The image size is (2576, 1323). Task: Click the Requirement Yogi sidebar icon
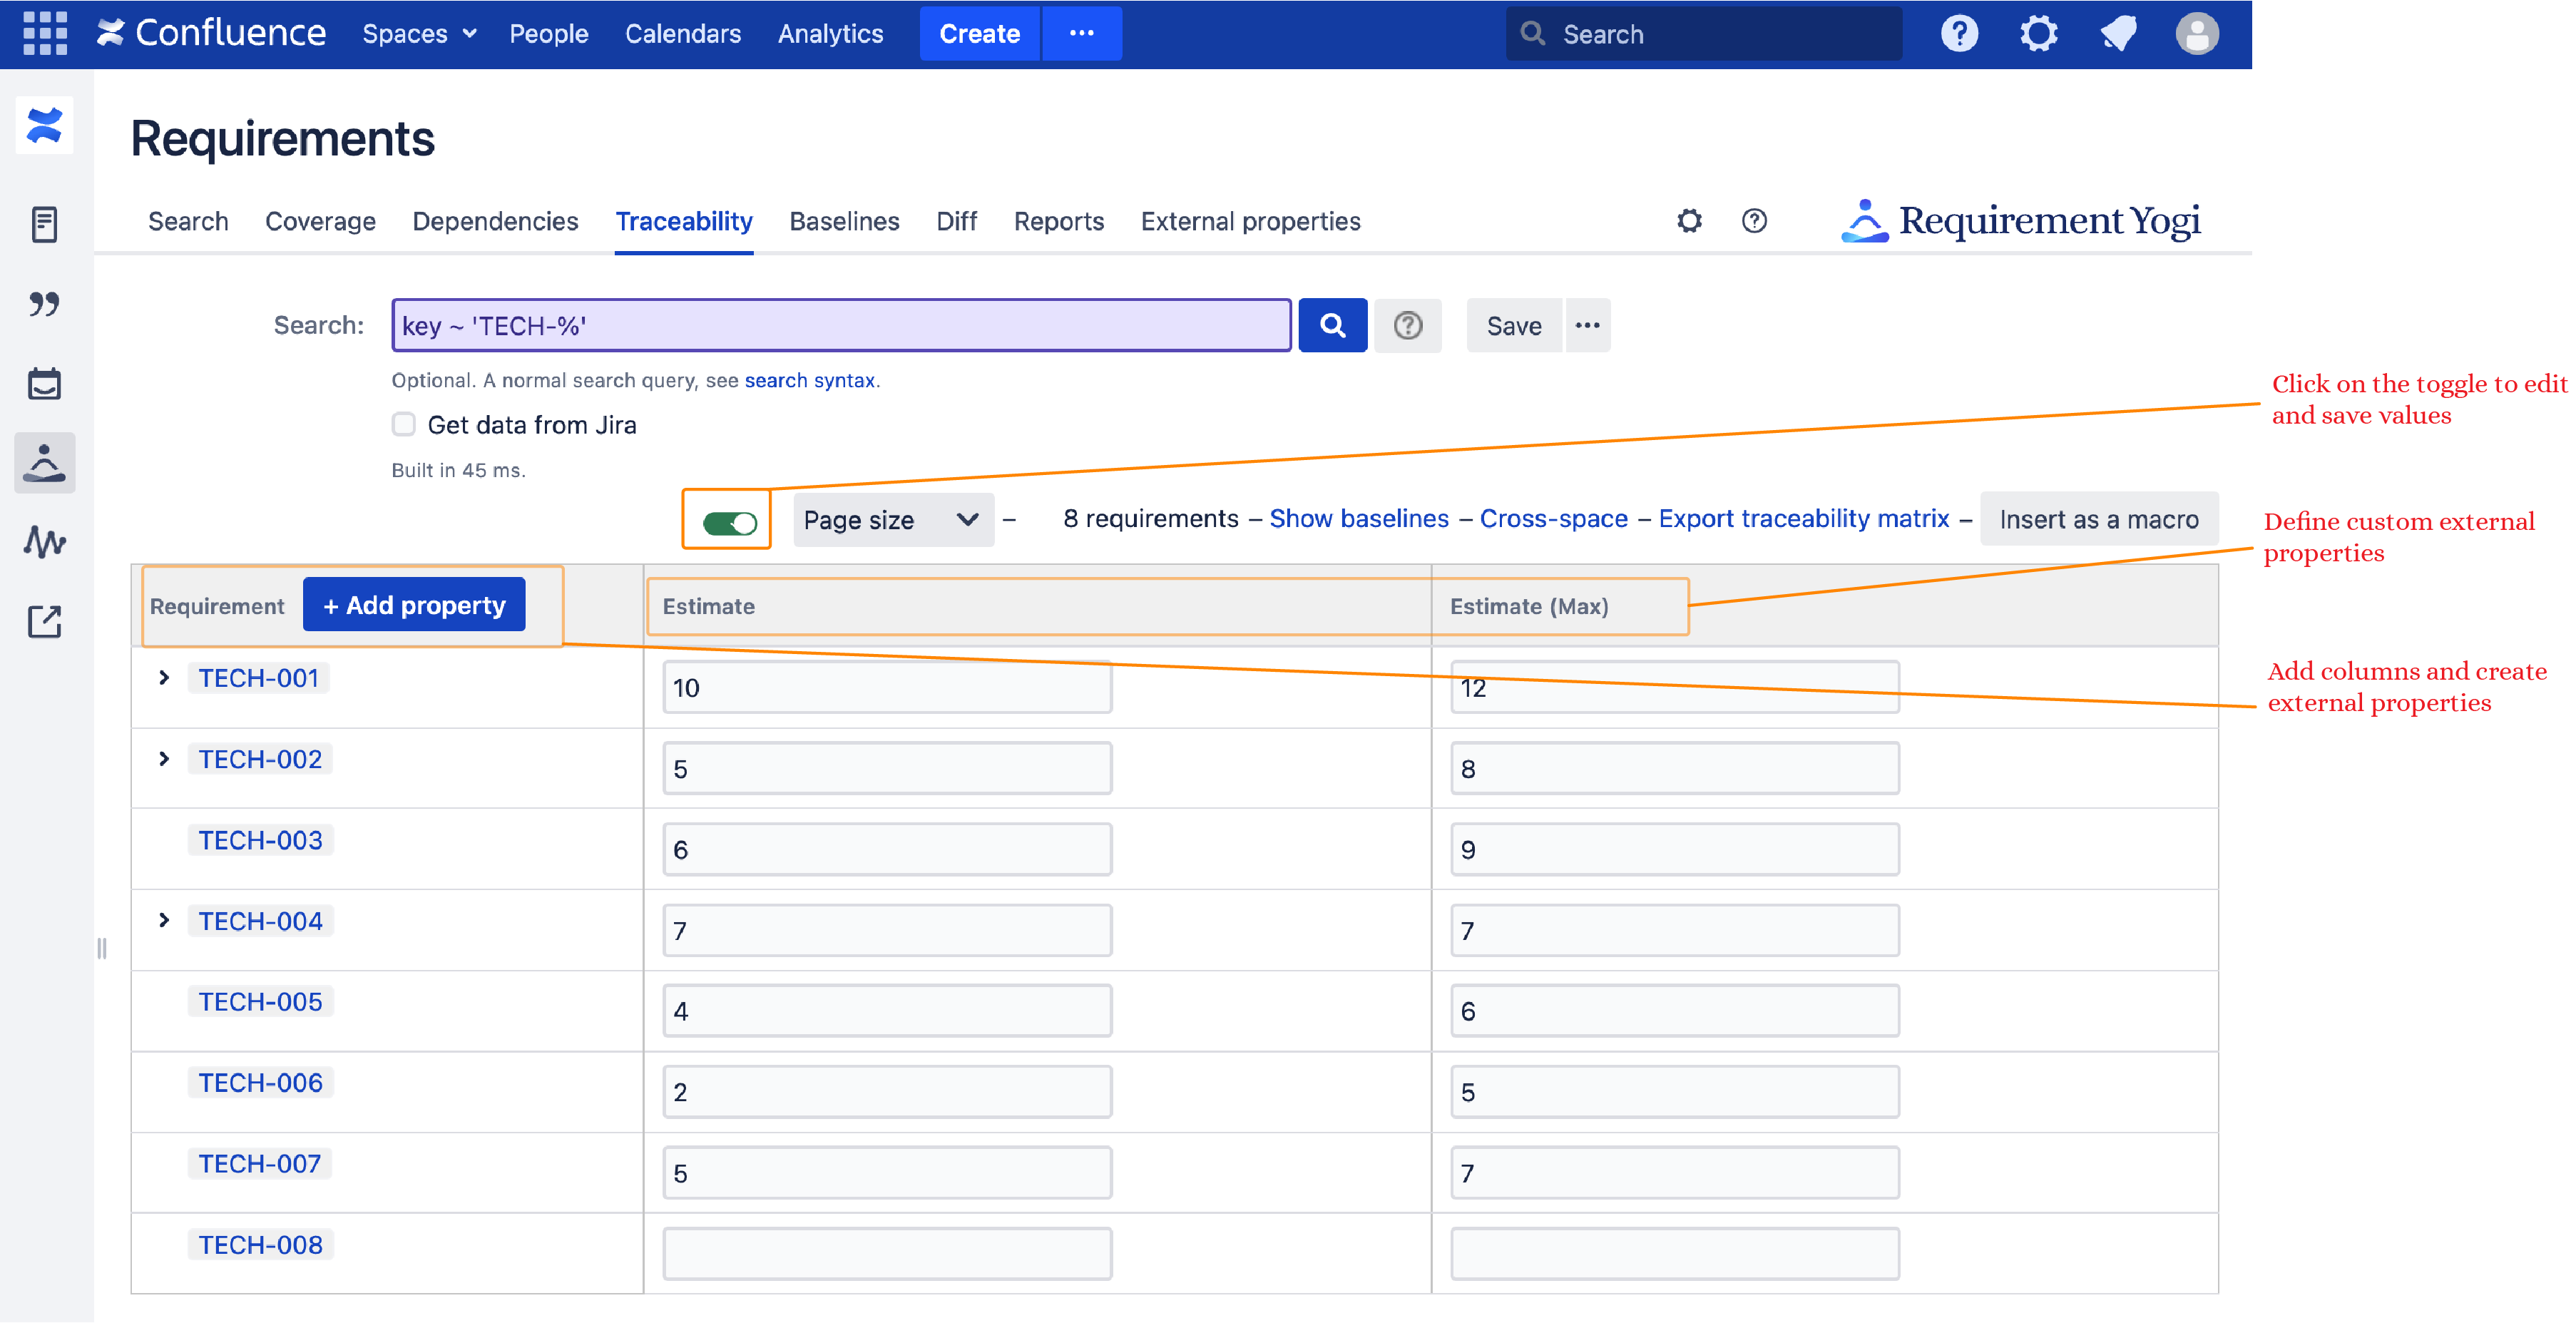(44, 462)
